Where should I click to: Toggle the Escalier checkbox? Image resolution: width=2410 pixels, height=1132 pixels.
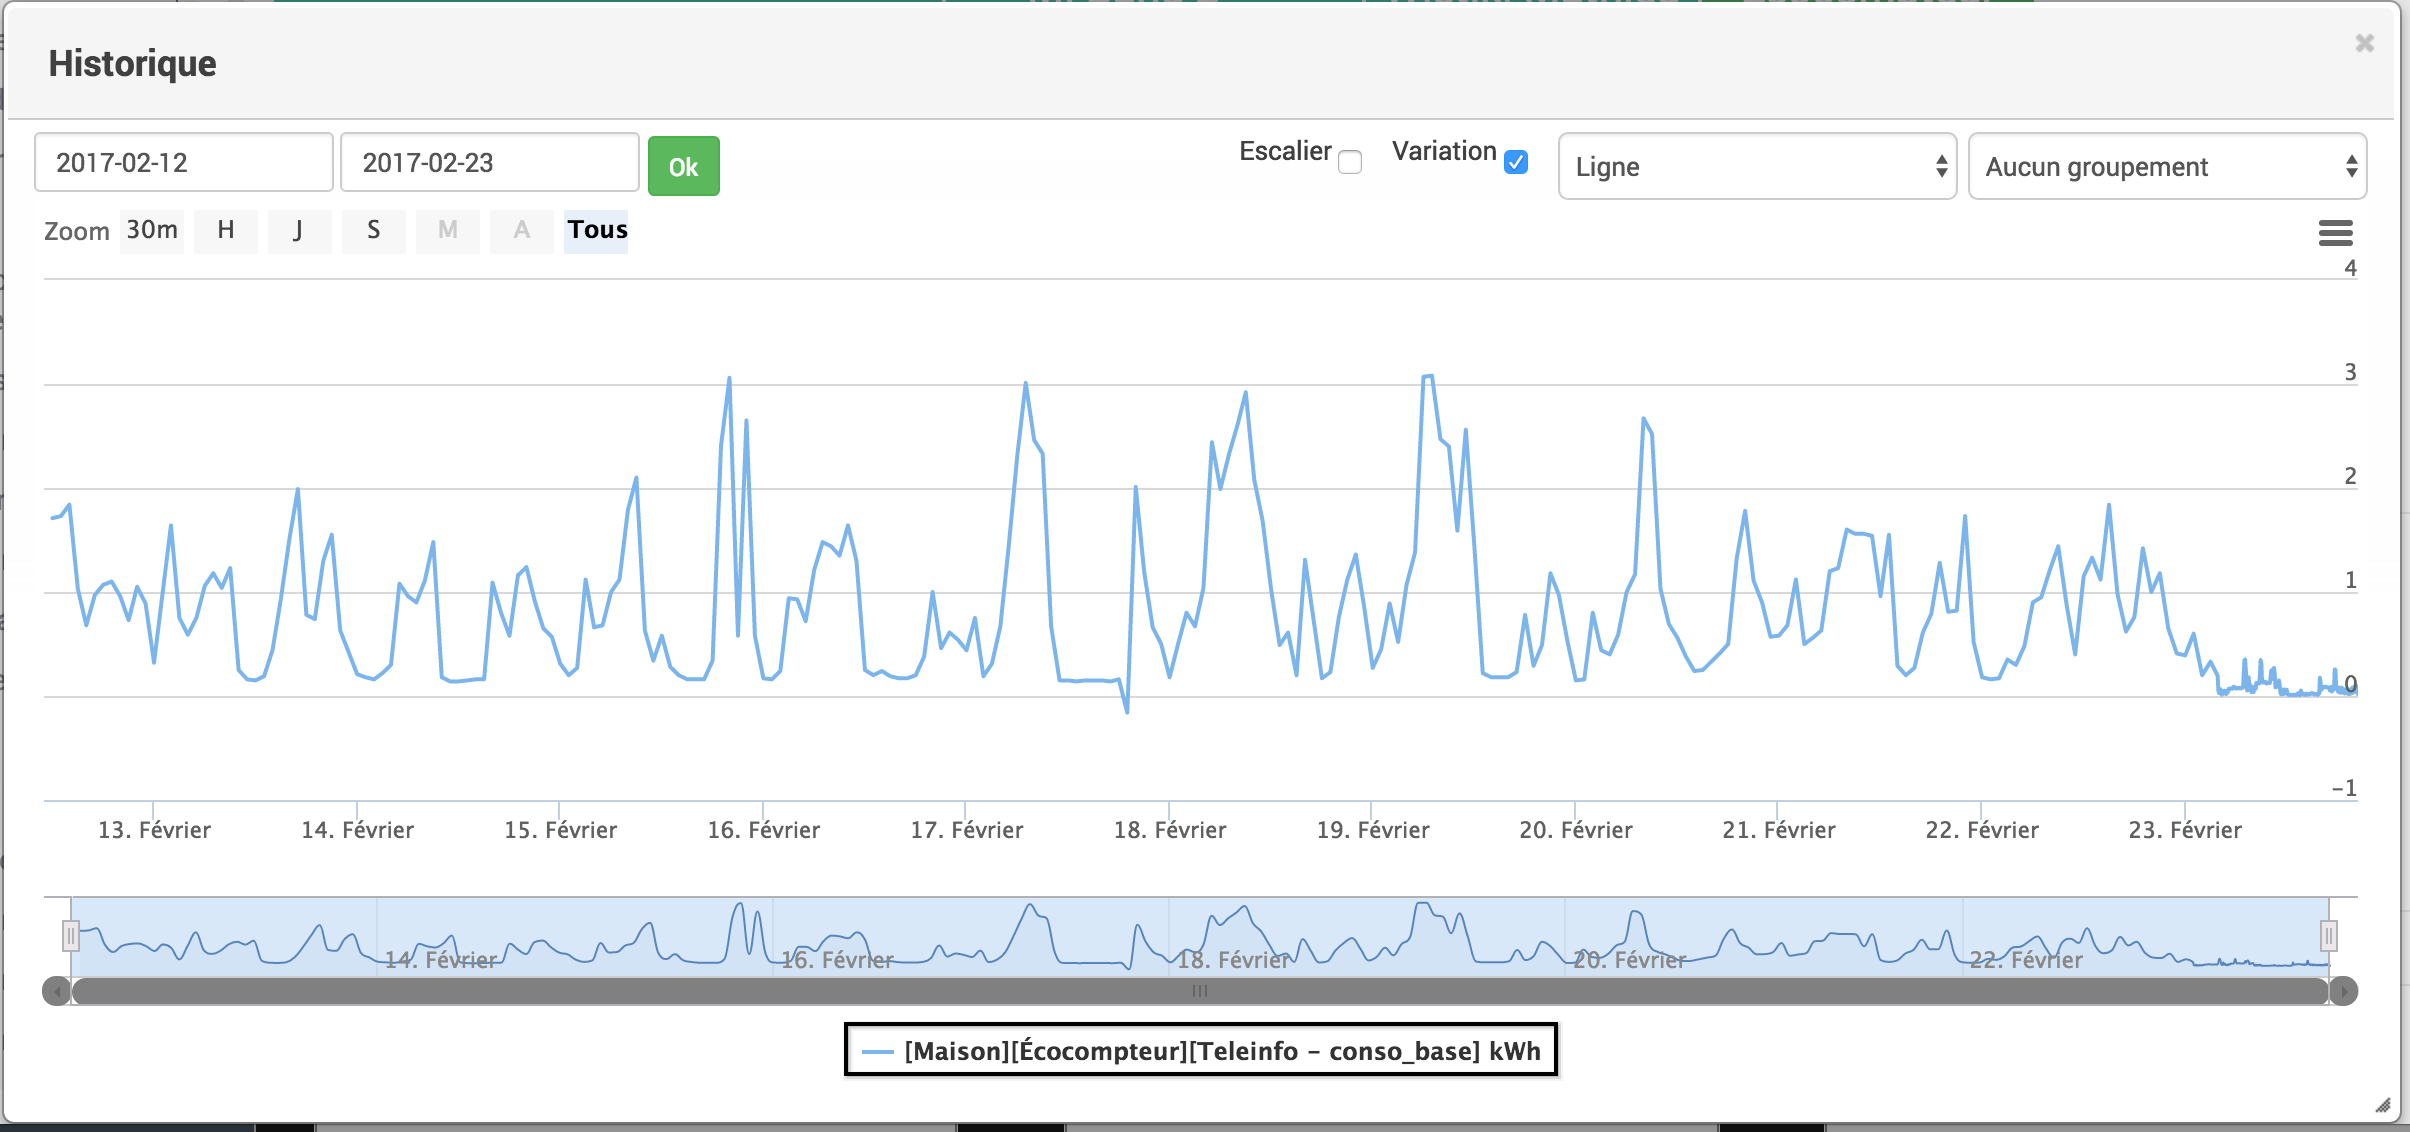pyautogui.click(x=1350, y=162)
